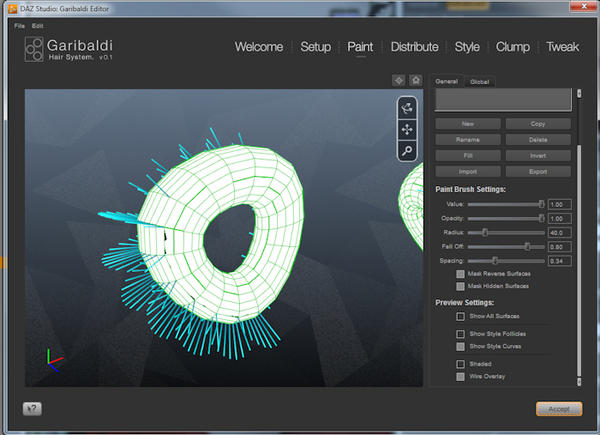Viewport: 600px width, 435px height.
Task: Click the Fall Off input field showing 0.80
Action: click(559, 247)
